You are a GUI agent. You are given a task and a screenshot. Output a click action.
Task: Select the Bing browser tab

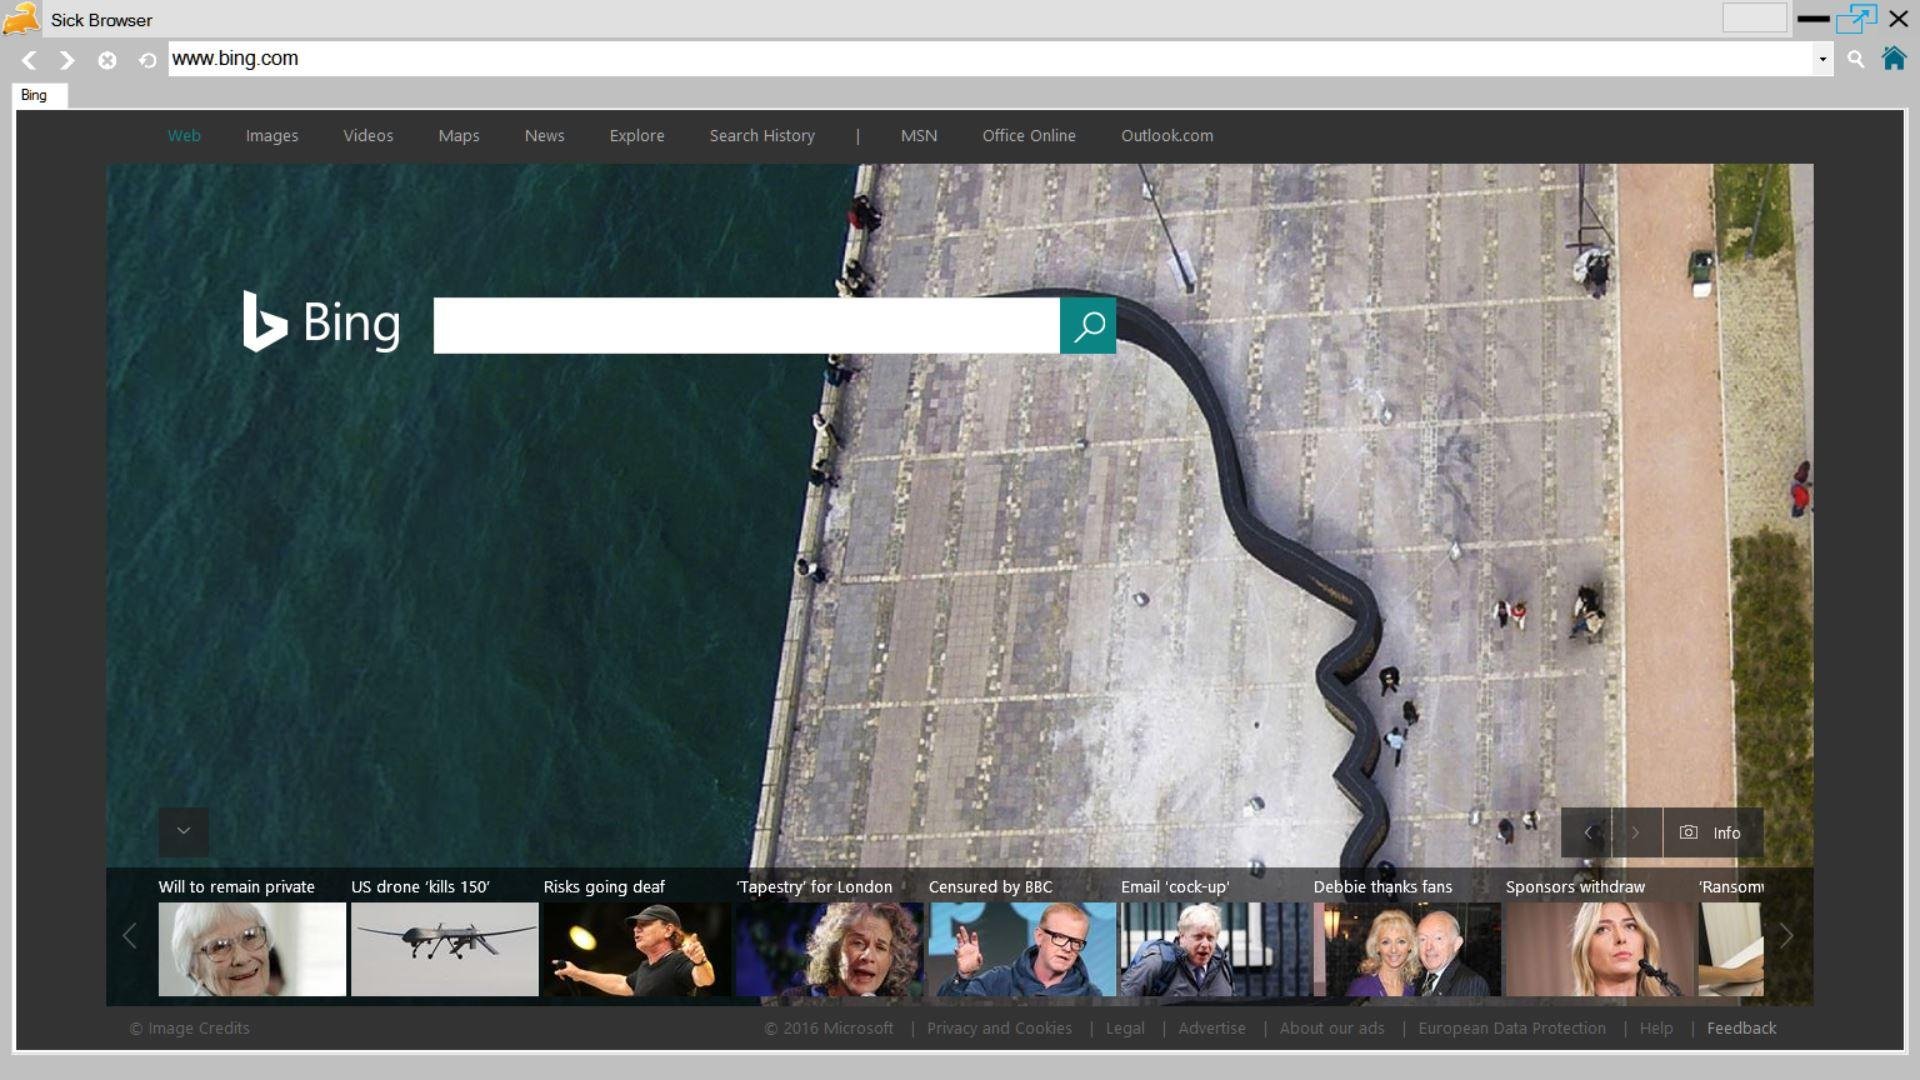[x=34, y=95]
